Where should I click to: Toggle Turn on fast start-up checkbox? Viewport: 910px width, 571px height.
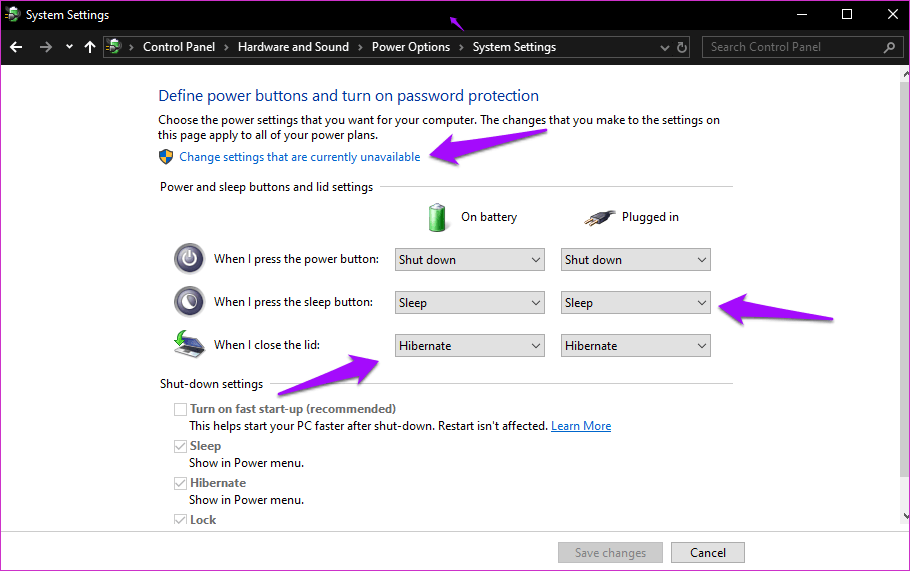180,409
